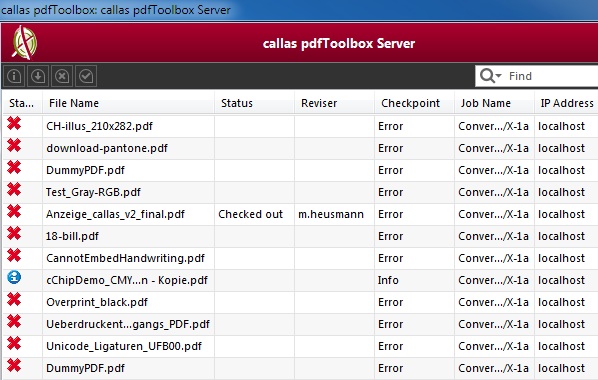This screenshot has width=598, height=380.
Task: Click the cancel X toolbar icon
Action: [x=62, y=76]
